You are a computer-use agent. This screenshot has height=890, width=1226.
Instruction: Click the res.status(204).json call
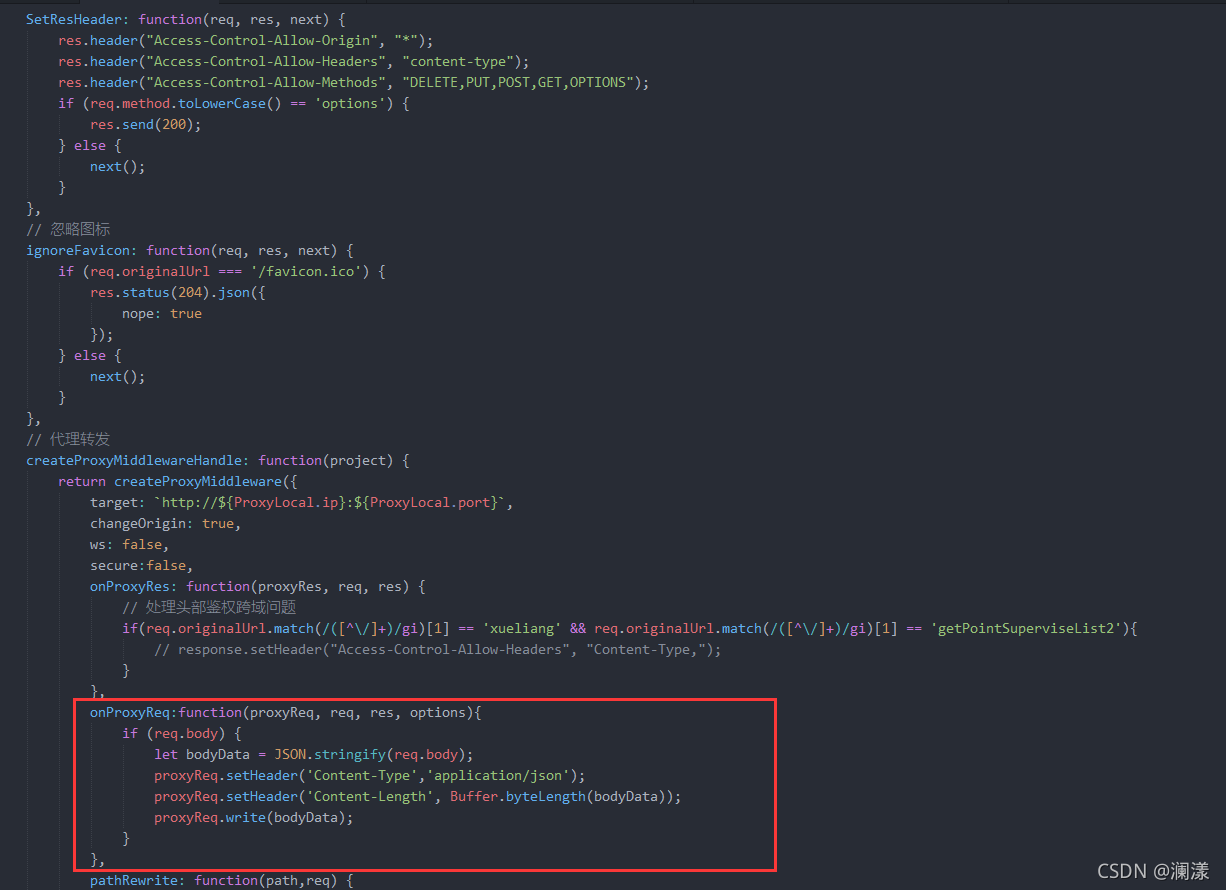178,292
